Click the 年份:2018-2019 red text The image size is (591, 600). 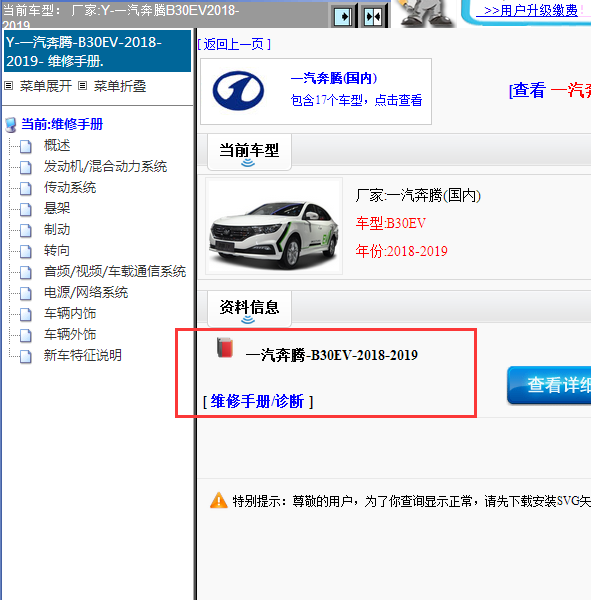pyautogui.click(x=402, y=251)
